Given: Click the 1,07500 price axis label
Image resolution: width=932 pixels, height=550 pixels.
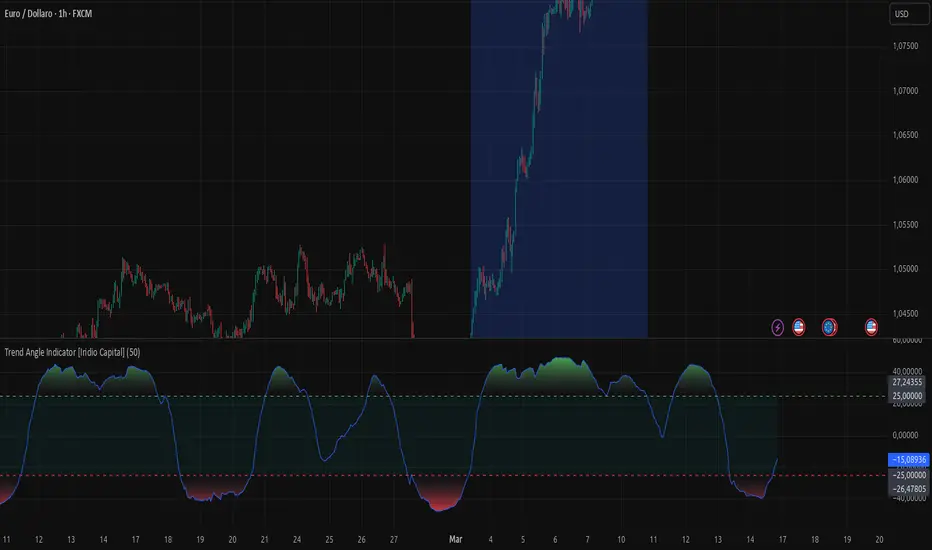Looking at the screenshot, I should [x=905, y=46].
